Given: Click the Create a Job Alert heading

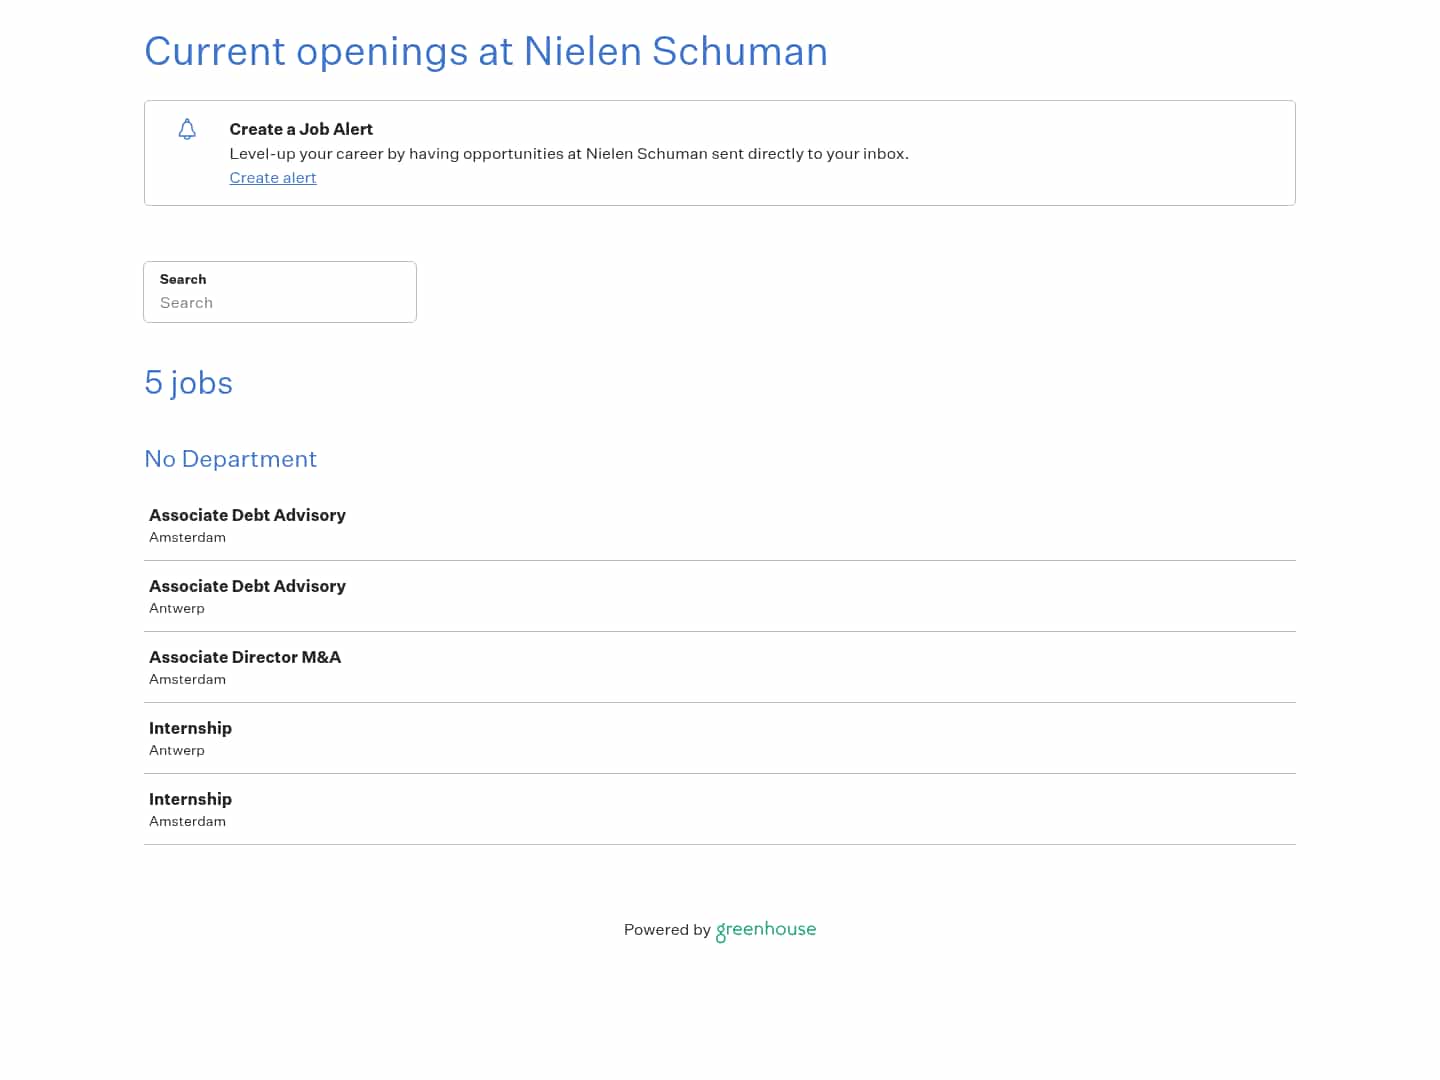Looking at the screenshot, I should coord(301,129).
